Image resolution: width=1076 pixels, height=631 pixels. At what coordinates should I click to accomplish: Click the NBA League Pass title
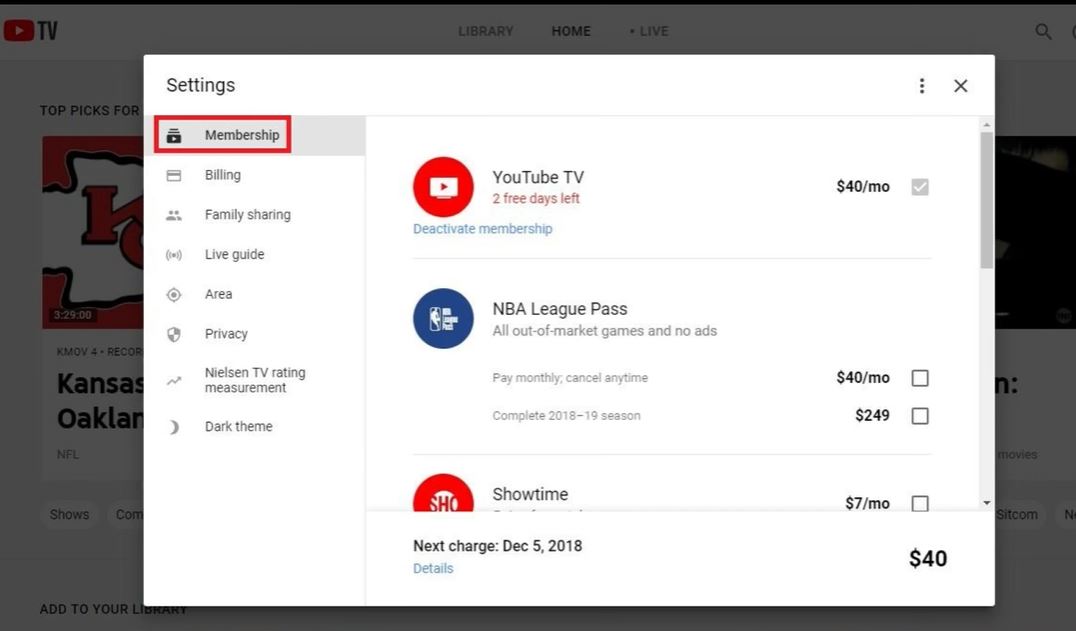[x=560, y=309]
